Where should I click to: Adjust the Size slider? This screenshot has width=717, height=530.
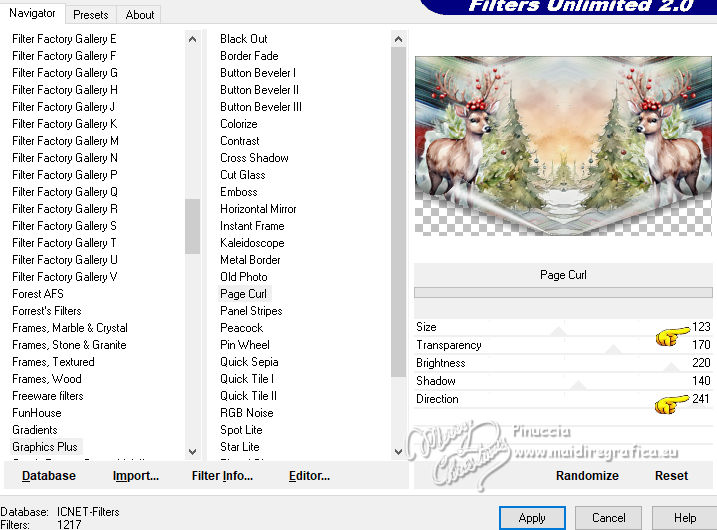(558, 332)
